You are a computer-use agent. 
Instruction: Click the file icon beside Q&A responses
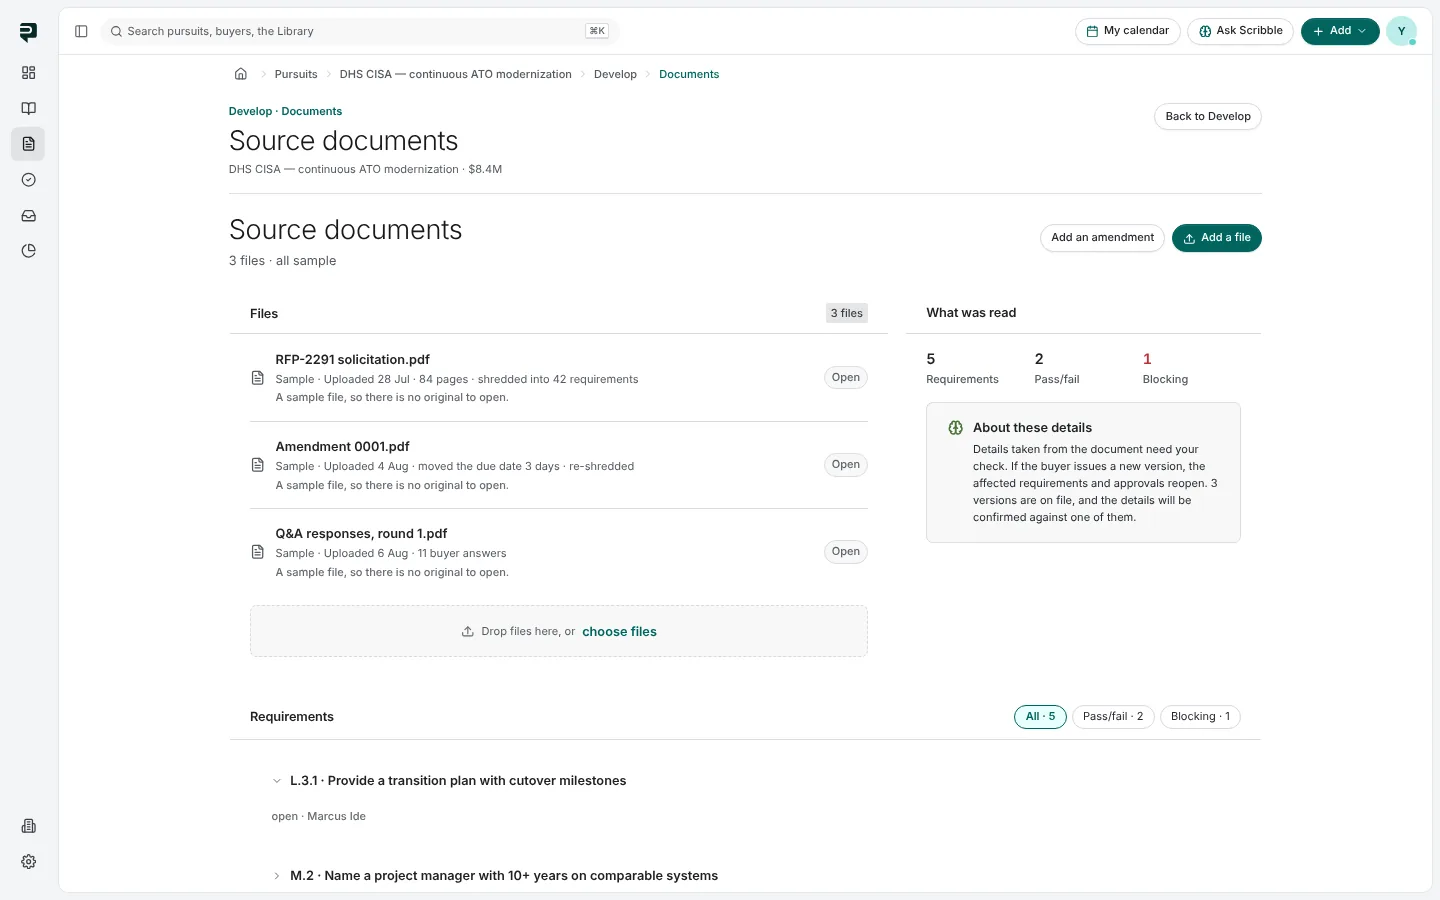tap(258, 552)
